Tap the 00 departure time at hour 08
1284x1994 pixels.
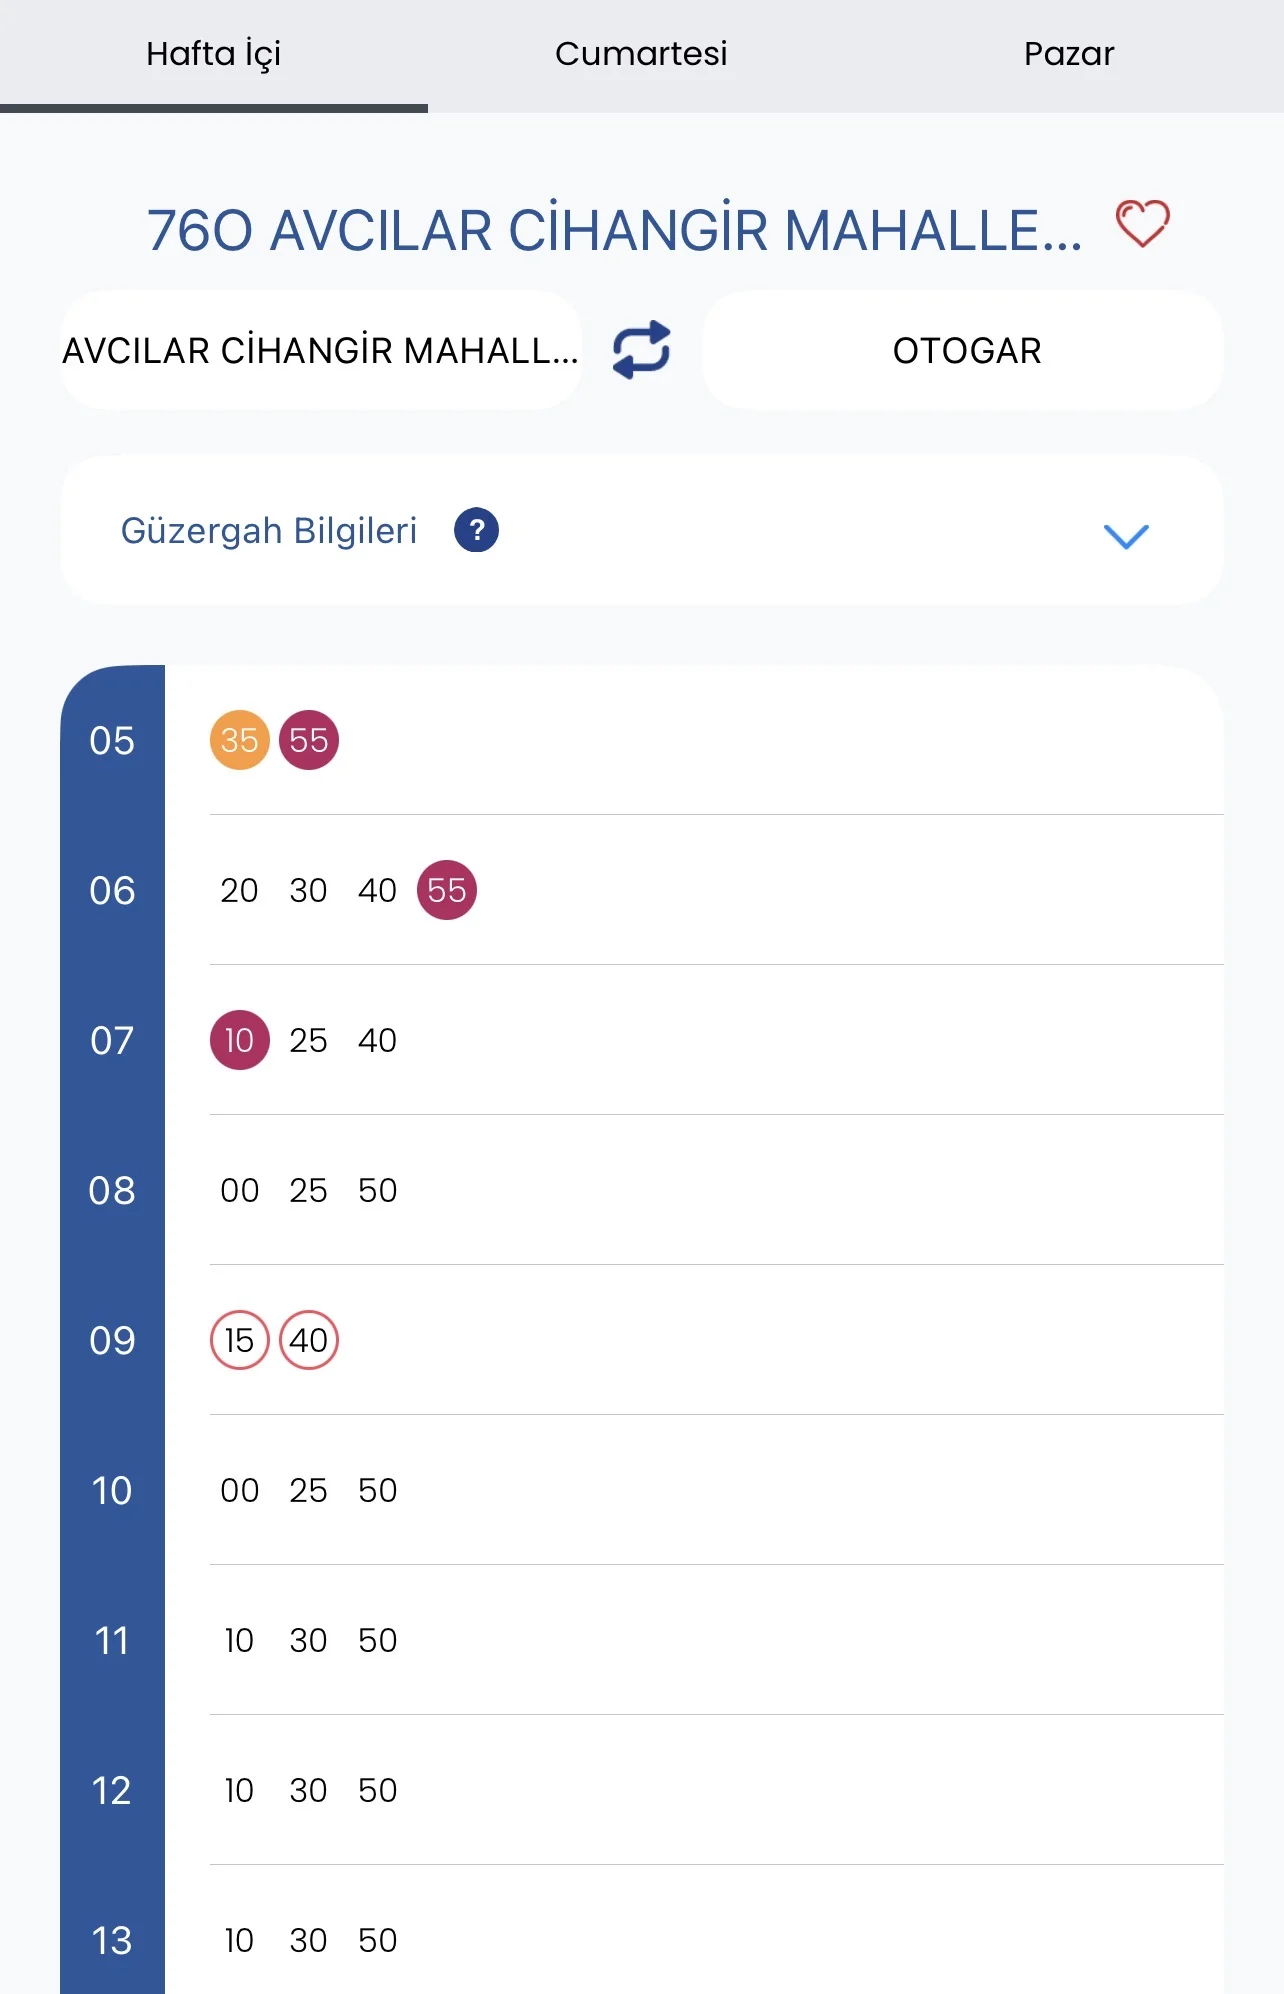(239, 1190)
